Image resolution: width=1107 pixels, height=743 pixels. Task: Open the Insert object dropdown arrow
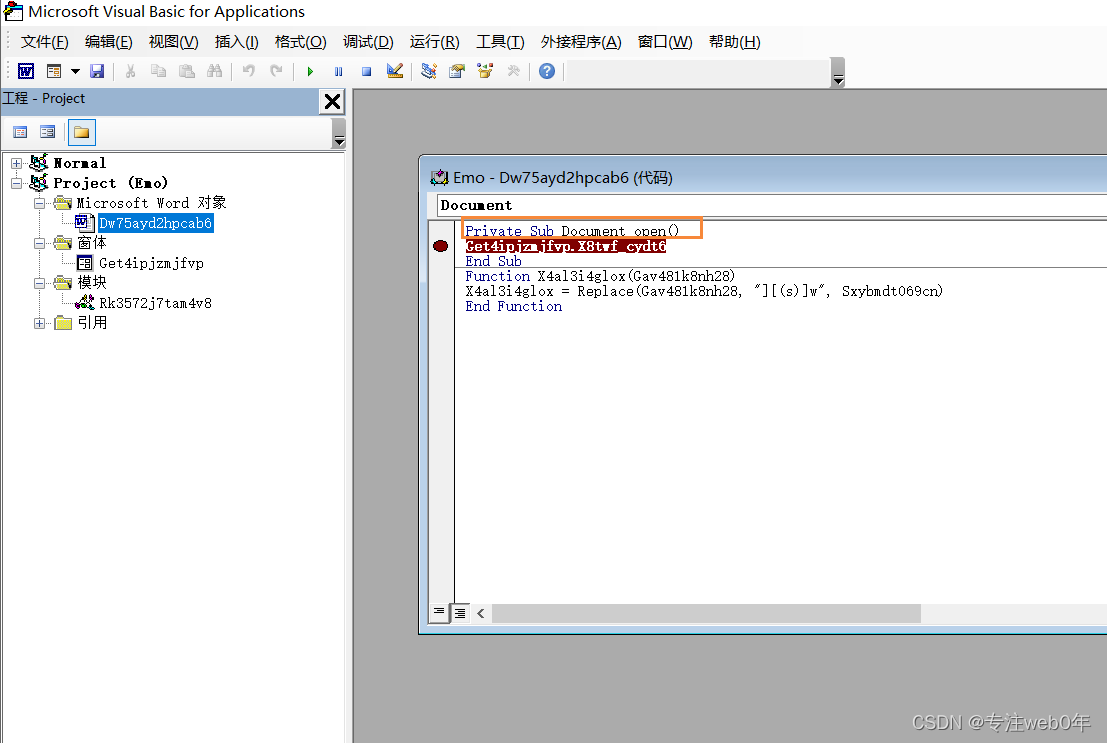[75, 71]
